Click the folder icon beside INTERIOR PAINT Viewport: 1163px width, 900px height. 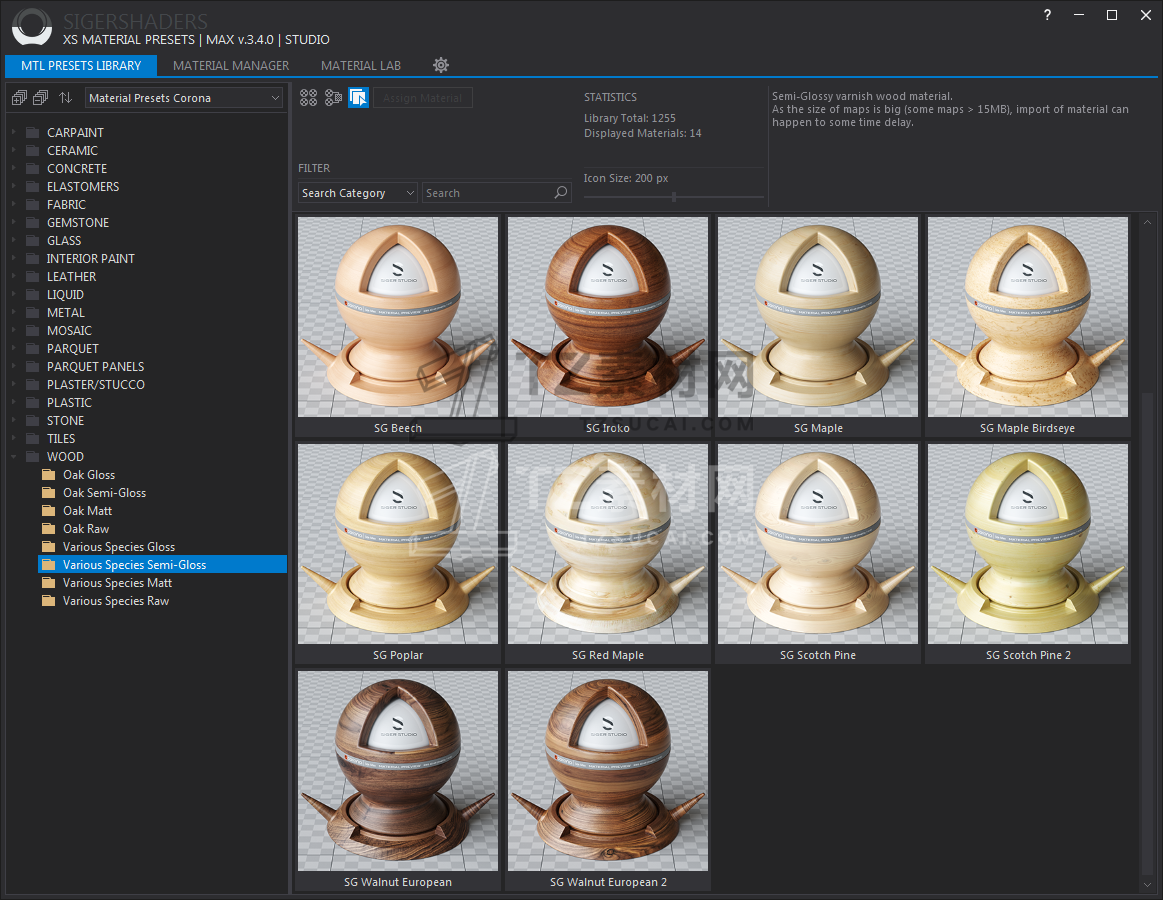pos(33,259)
